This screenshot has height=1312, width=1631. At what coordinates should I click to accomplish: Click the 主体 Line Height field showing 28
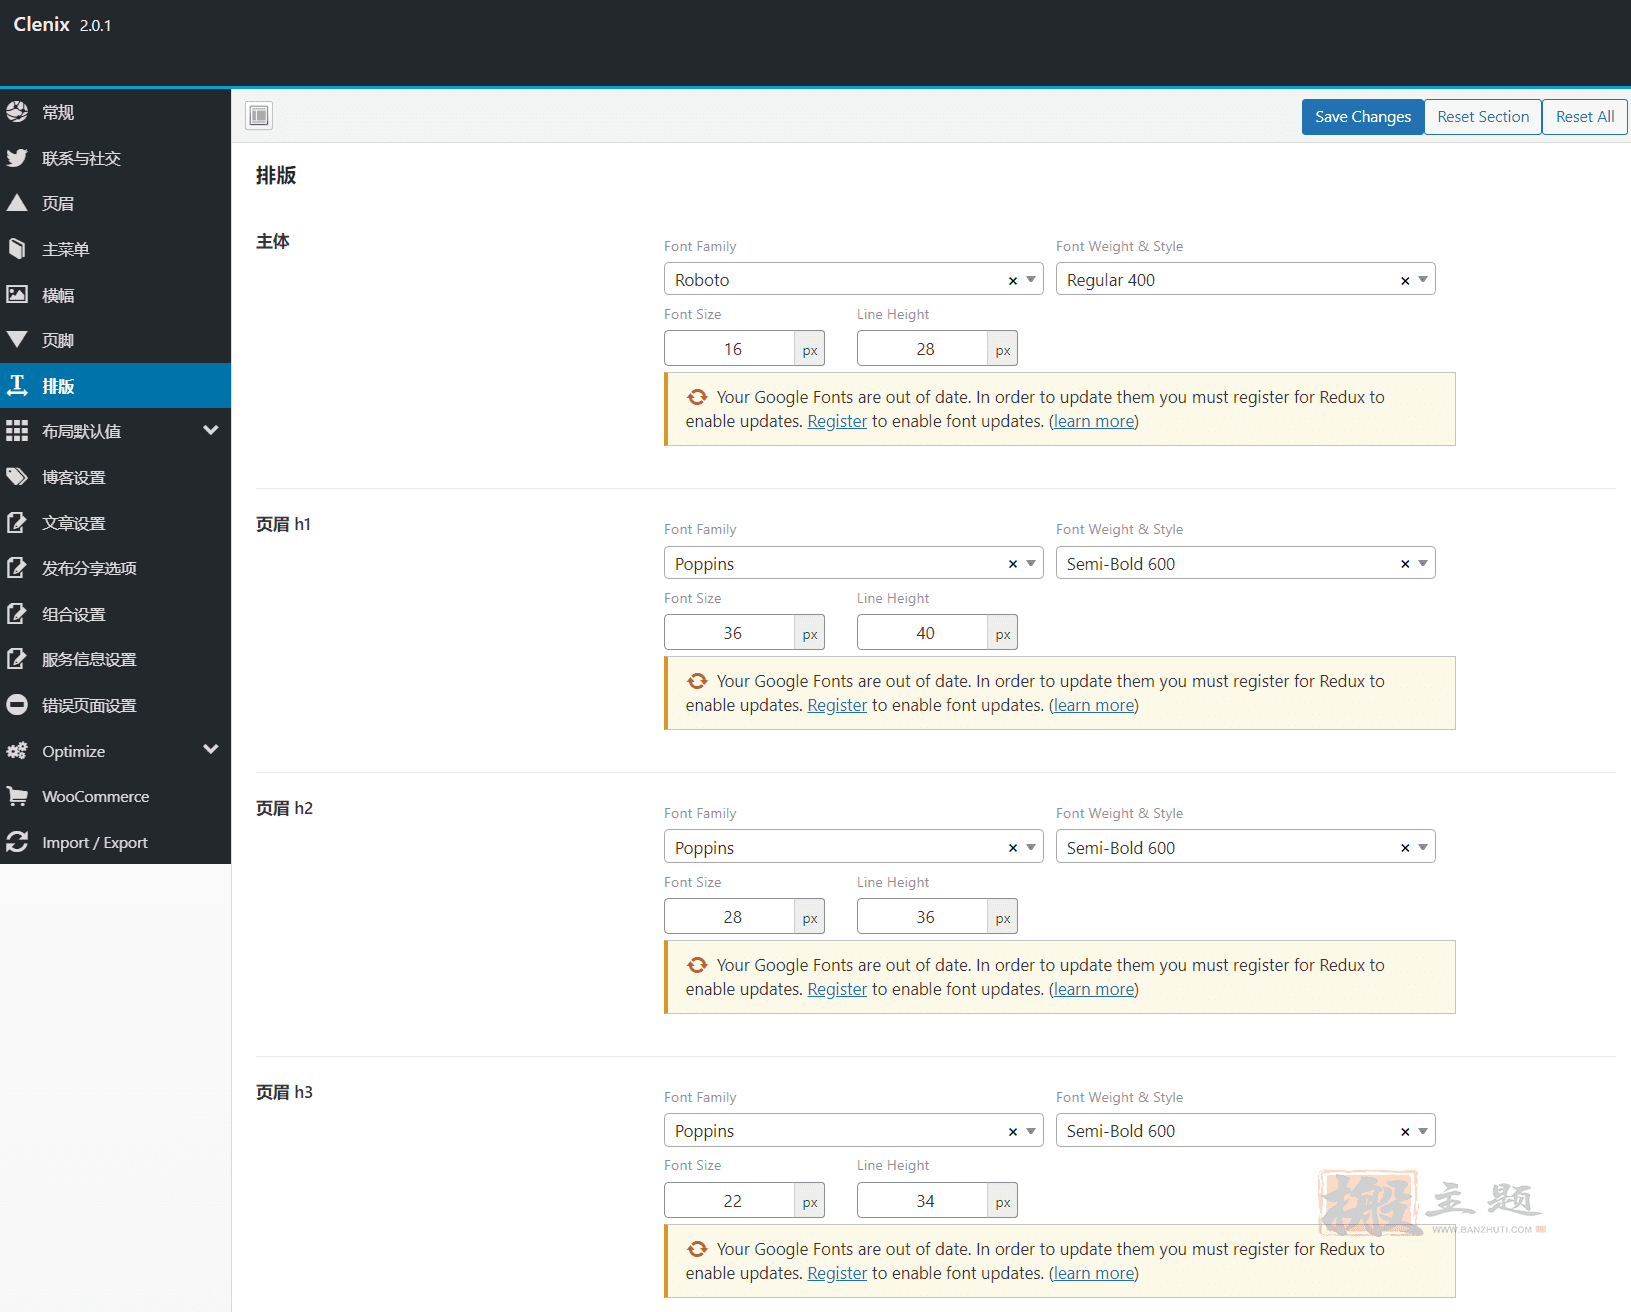[924, 349]
